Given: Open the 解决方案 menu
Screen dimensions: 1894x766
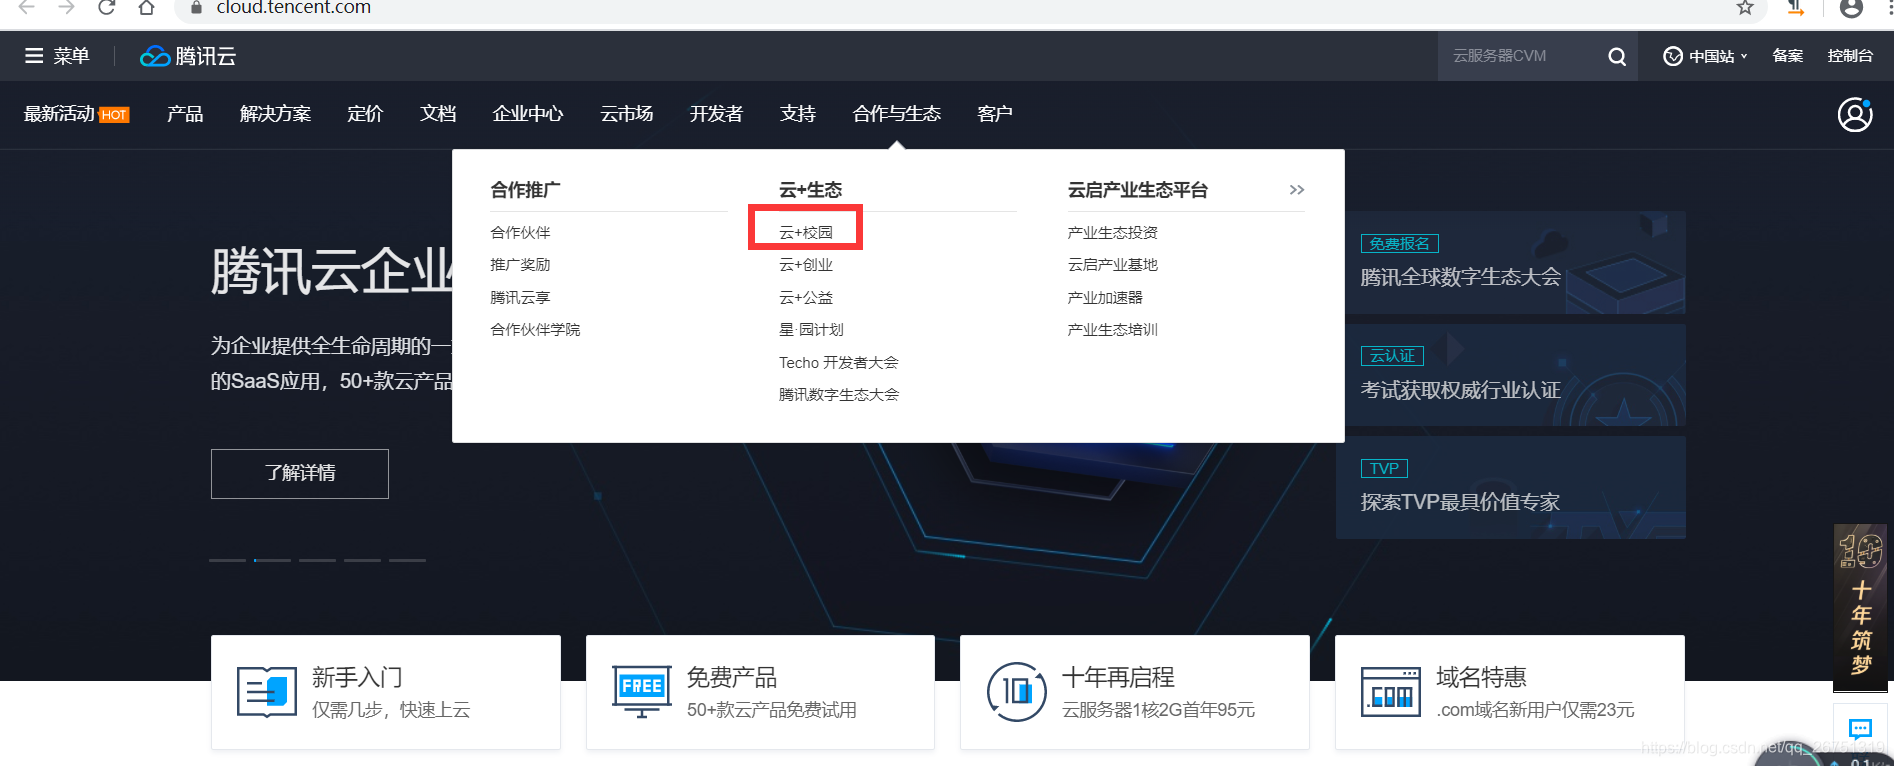Looking at the screenshot, I should 275,114.
